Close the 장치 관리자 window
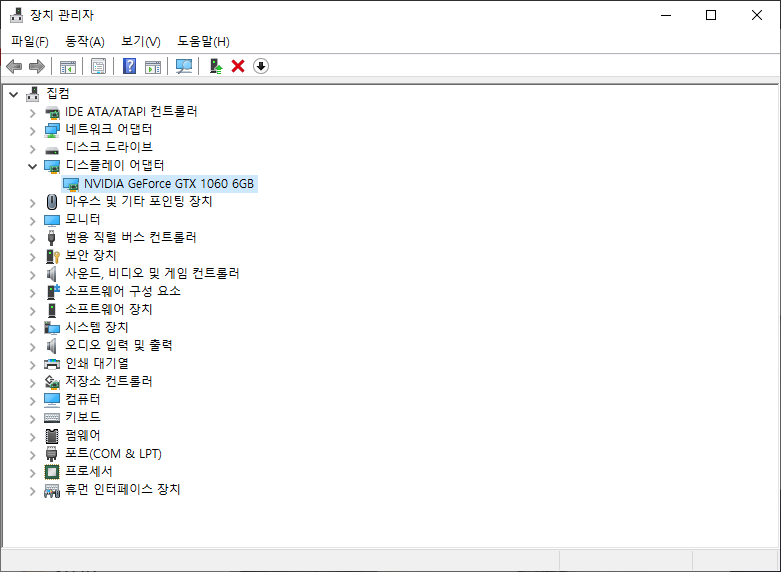781x572 pixels. tap(757, 15)
